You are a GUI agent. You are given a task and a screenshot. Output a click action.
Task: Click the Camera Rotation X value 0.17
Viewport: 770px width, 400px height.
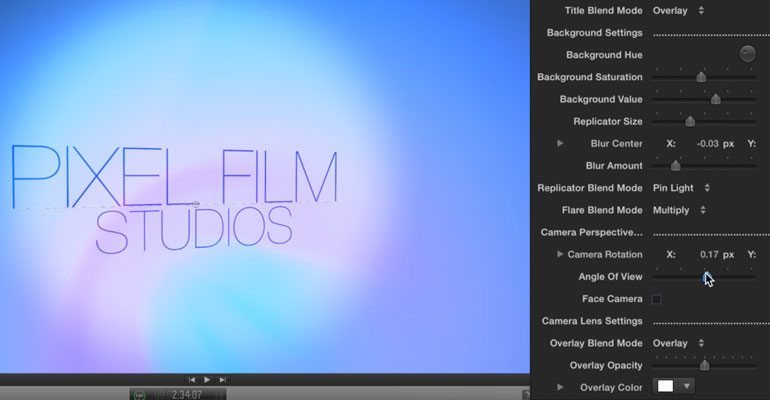click(x=709, y=254)
